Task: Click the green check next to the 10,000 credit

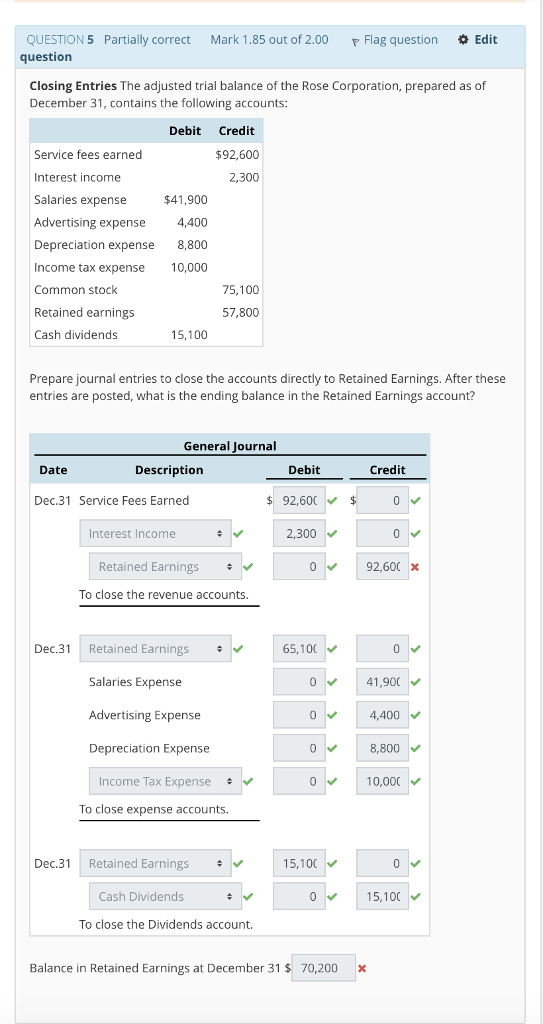Action: click(416, 781)
